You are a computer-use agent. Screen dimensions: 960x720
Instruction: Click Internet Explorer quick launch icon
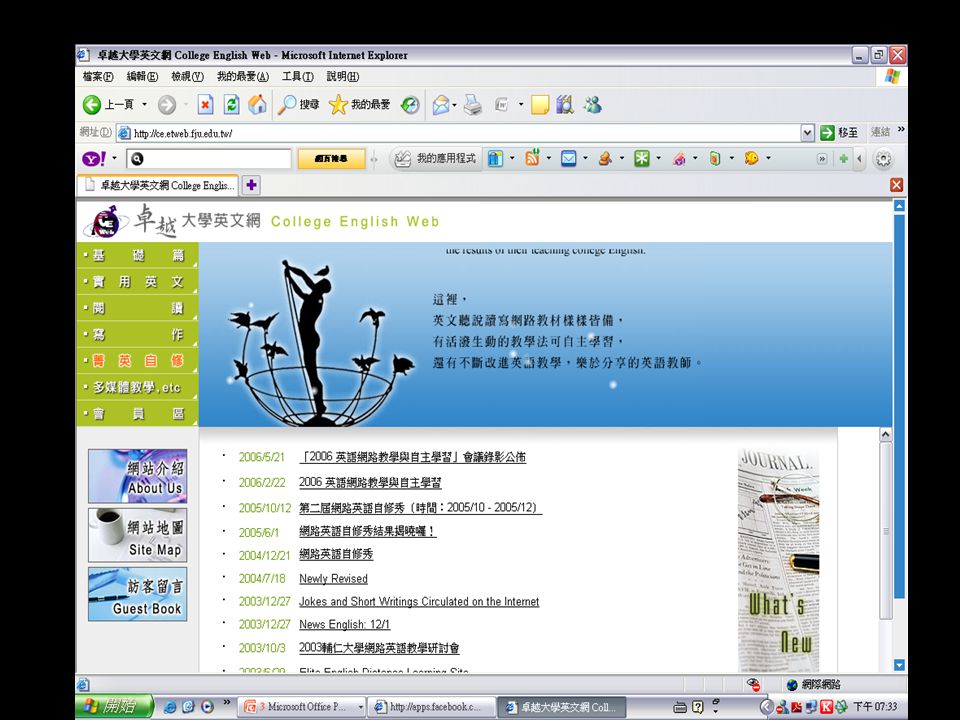click(170, 707)
